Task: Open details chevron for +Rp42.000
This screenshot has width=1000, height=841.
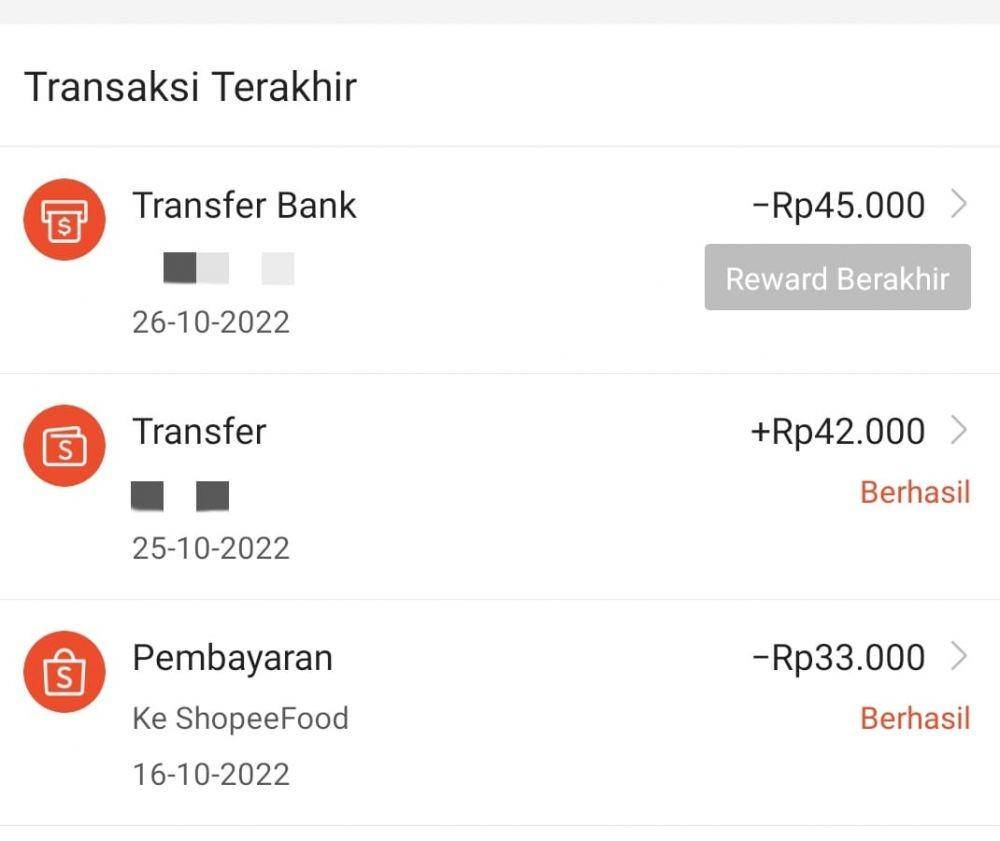Action: [959, 430]
